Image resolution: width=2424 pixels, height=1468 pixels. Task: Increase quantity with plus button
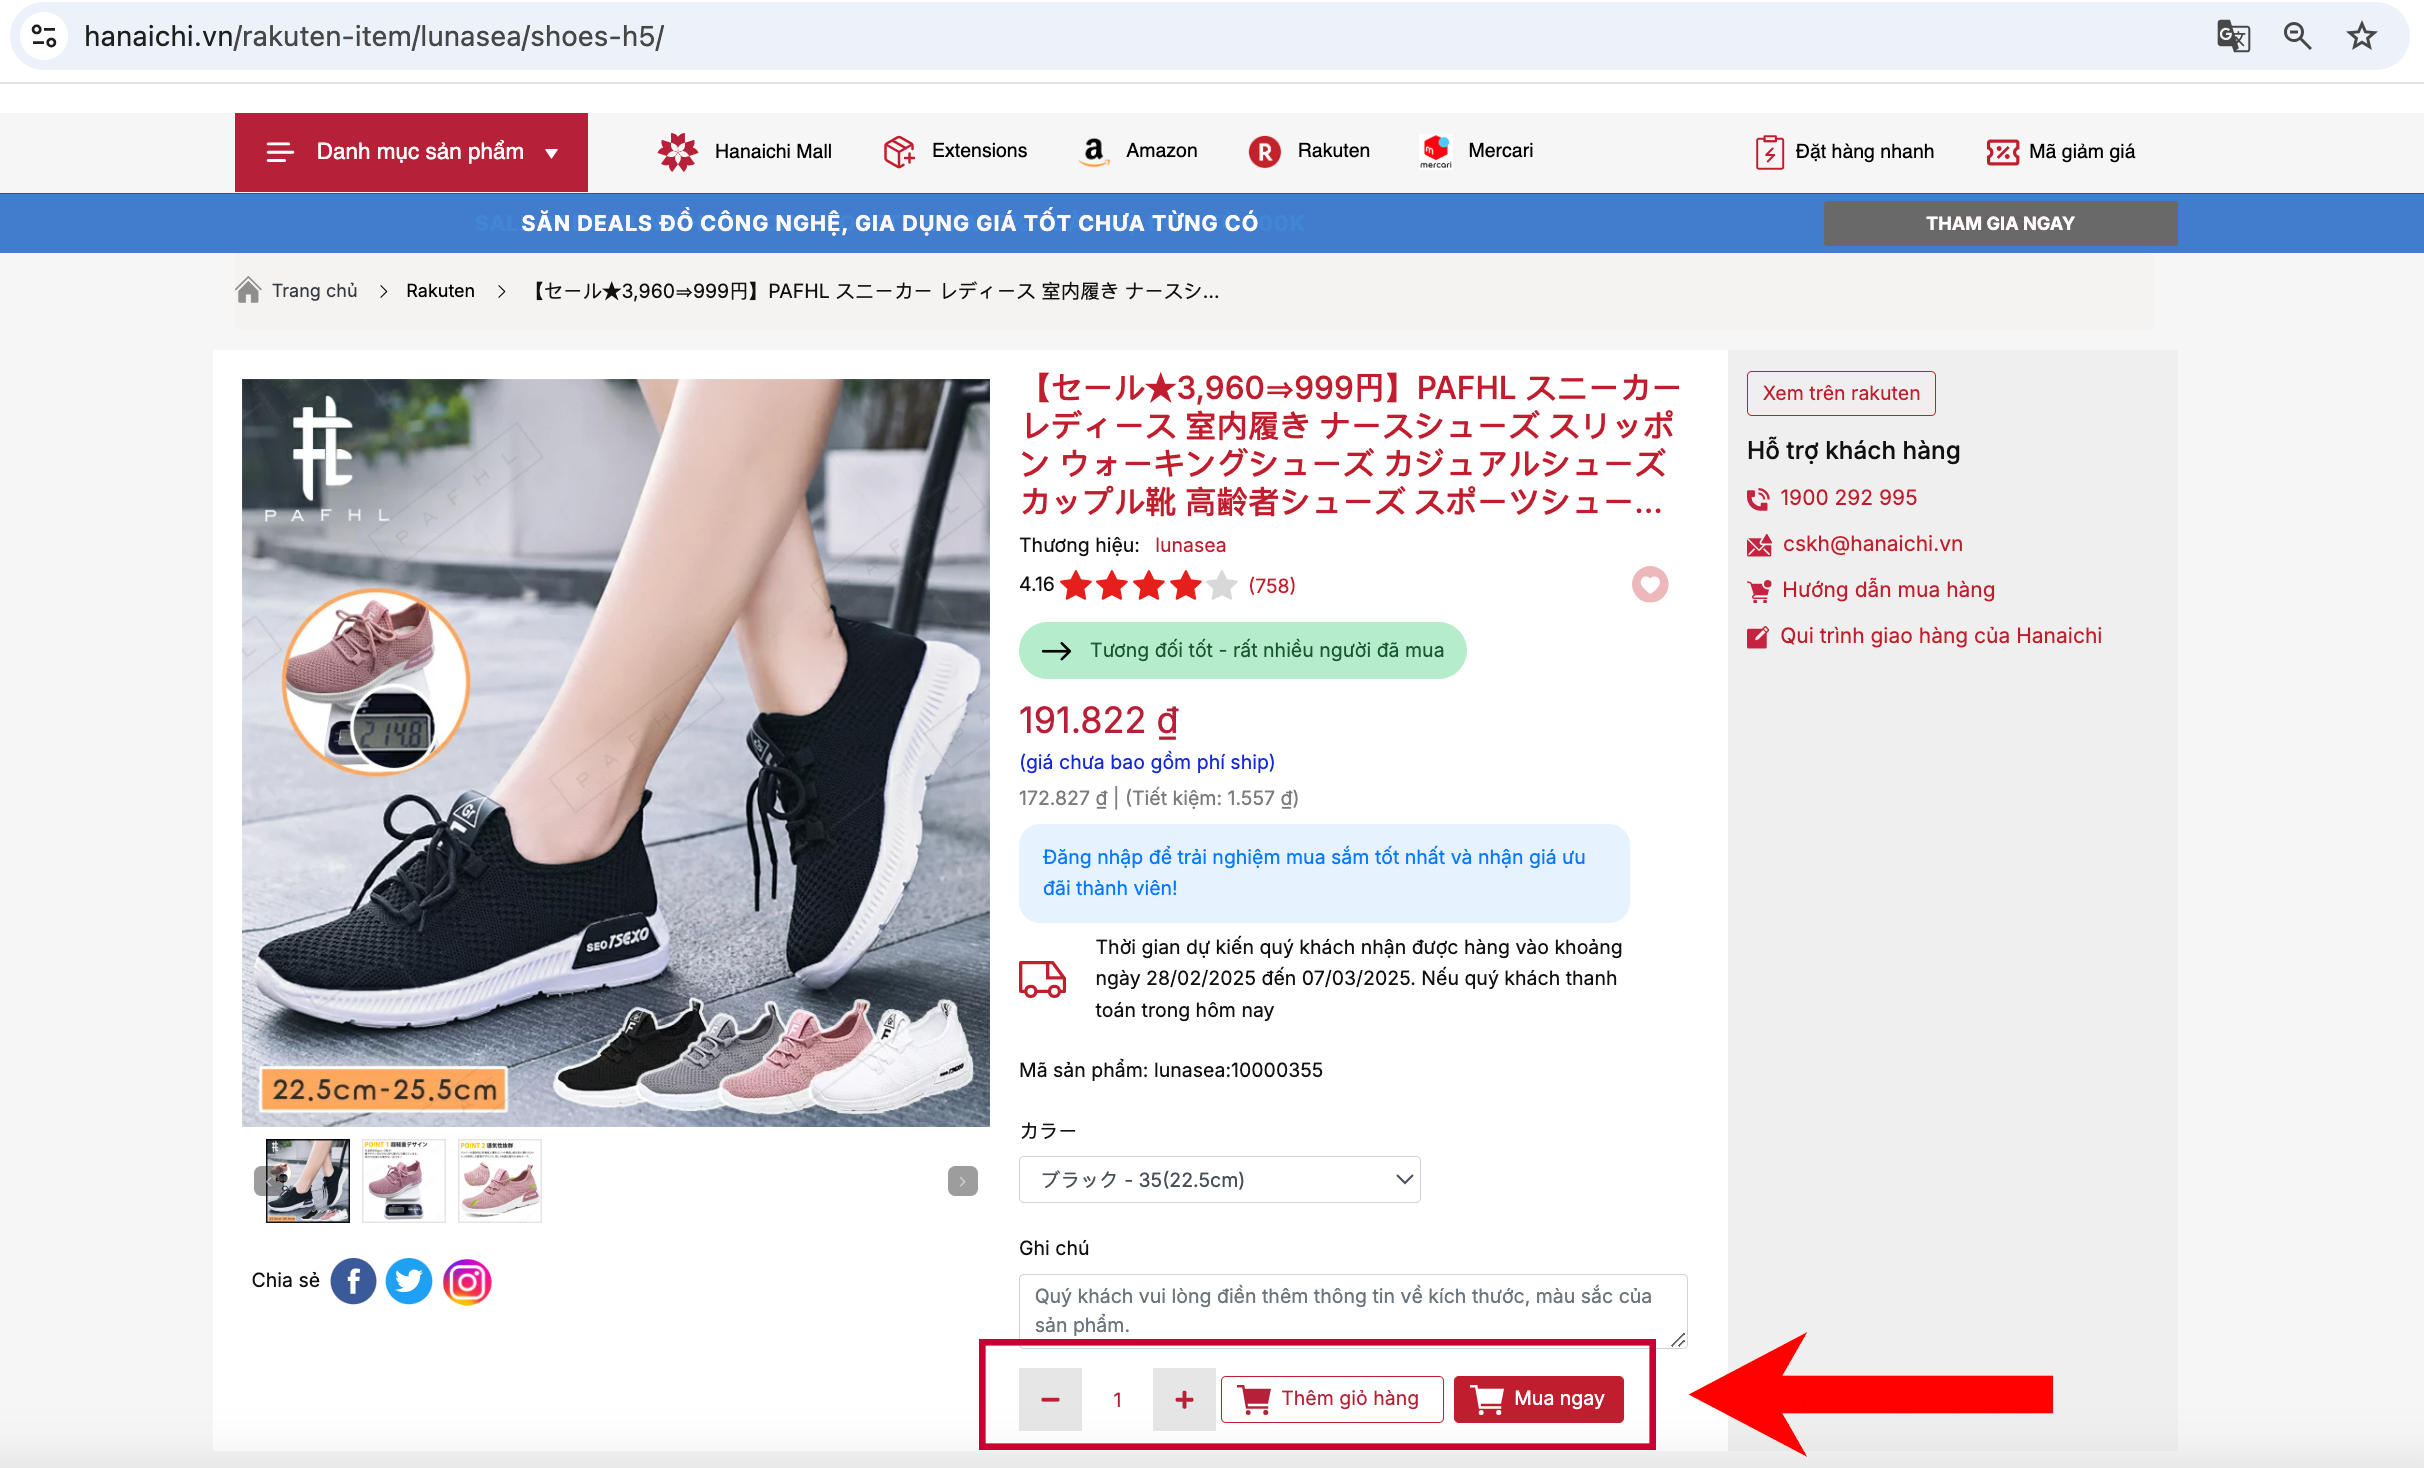[1184, 1400]
